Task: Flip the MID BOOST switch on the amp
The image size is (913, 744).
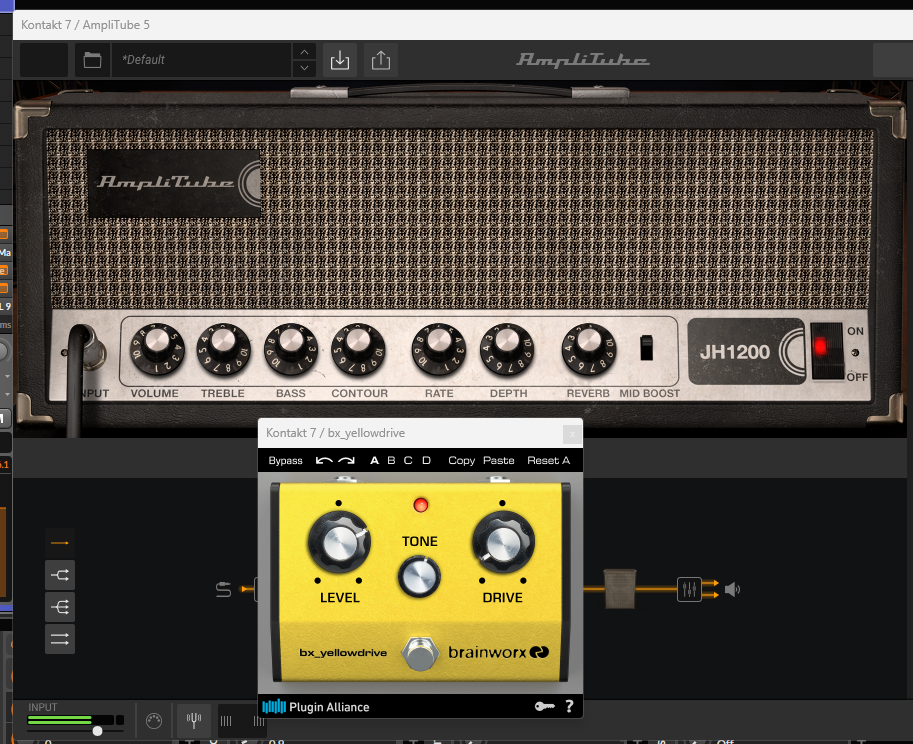Action: coord(646,348)
